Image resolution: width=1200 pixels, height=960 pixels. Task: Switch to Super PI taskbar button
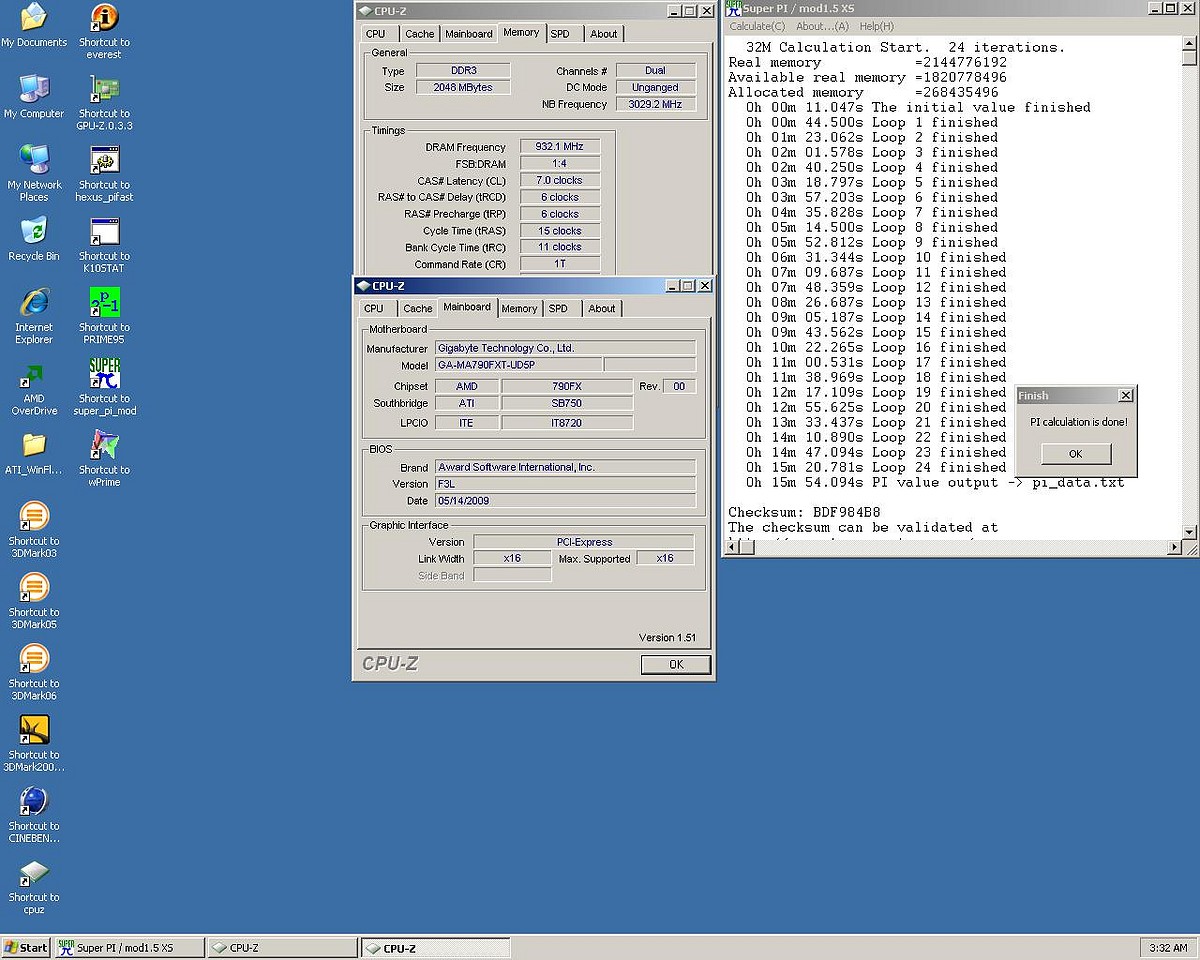point(128,948)
